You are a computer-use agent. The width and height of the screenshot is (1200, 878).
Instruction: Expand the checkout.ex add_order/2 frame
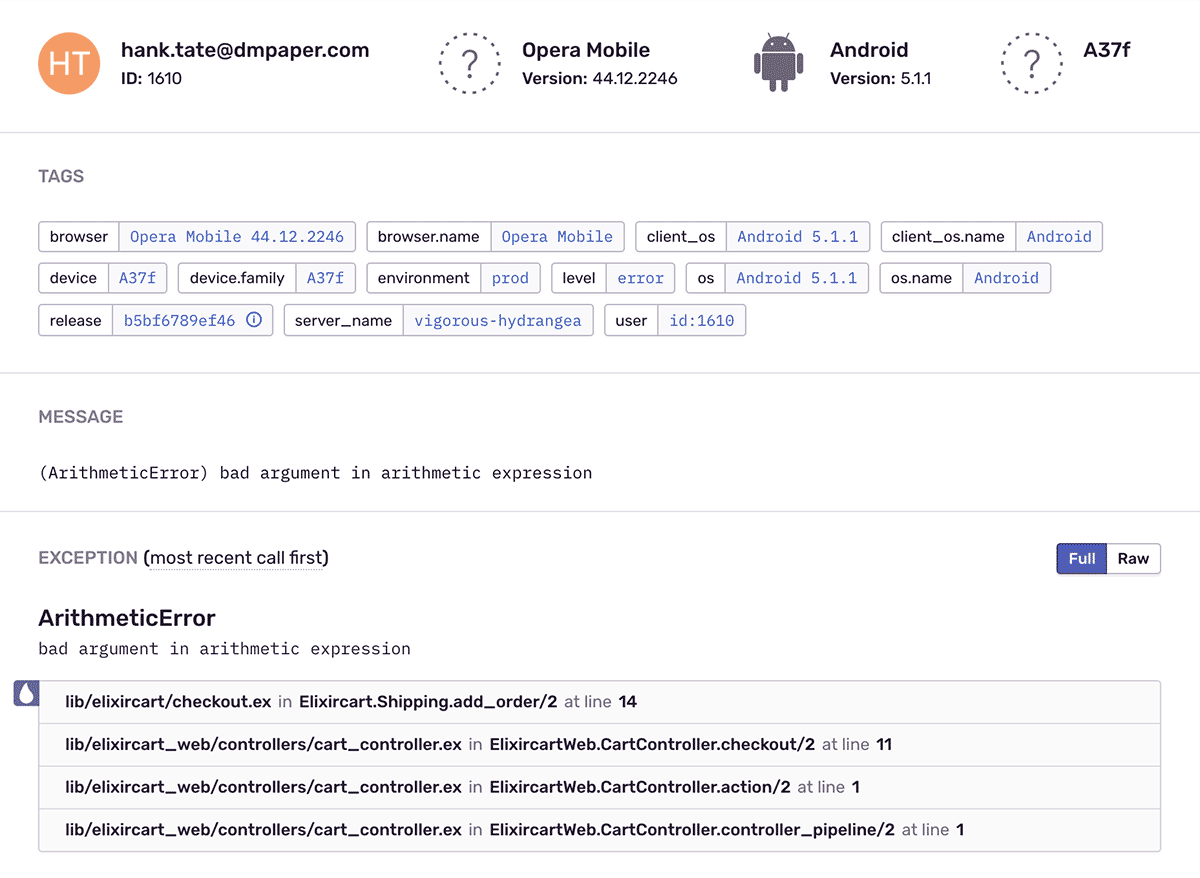click(x=599, y=702)
